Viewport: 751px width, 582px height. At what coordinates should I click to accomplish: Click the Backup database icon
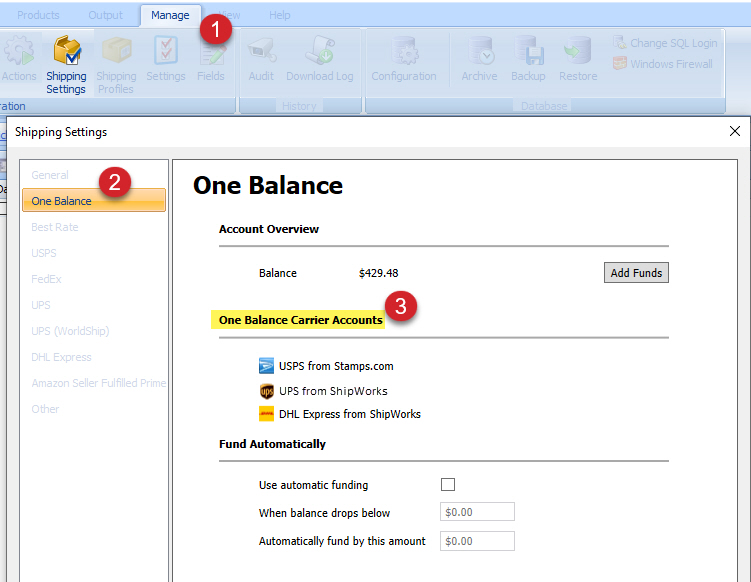(x=528, y=58)
